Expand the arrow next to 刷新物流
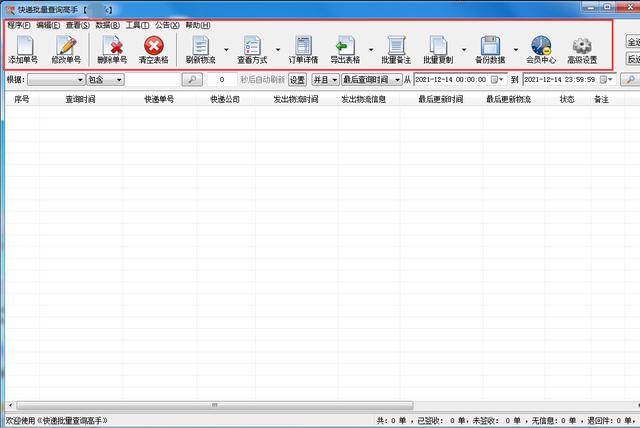 [226, 49]
